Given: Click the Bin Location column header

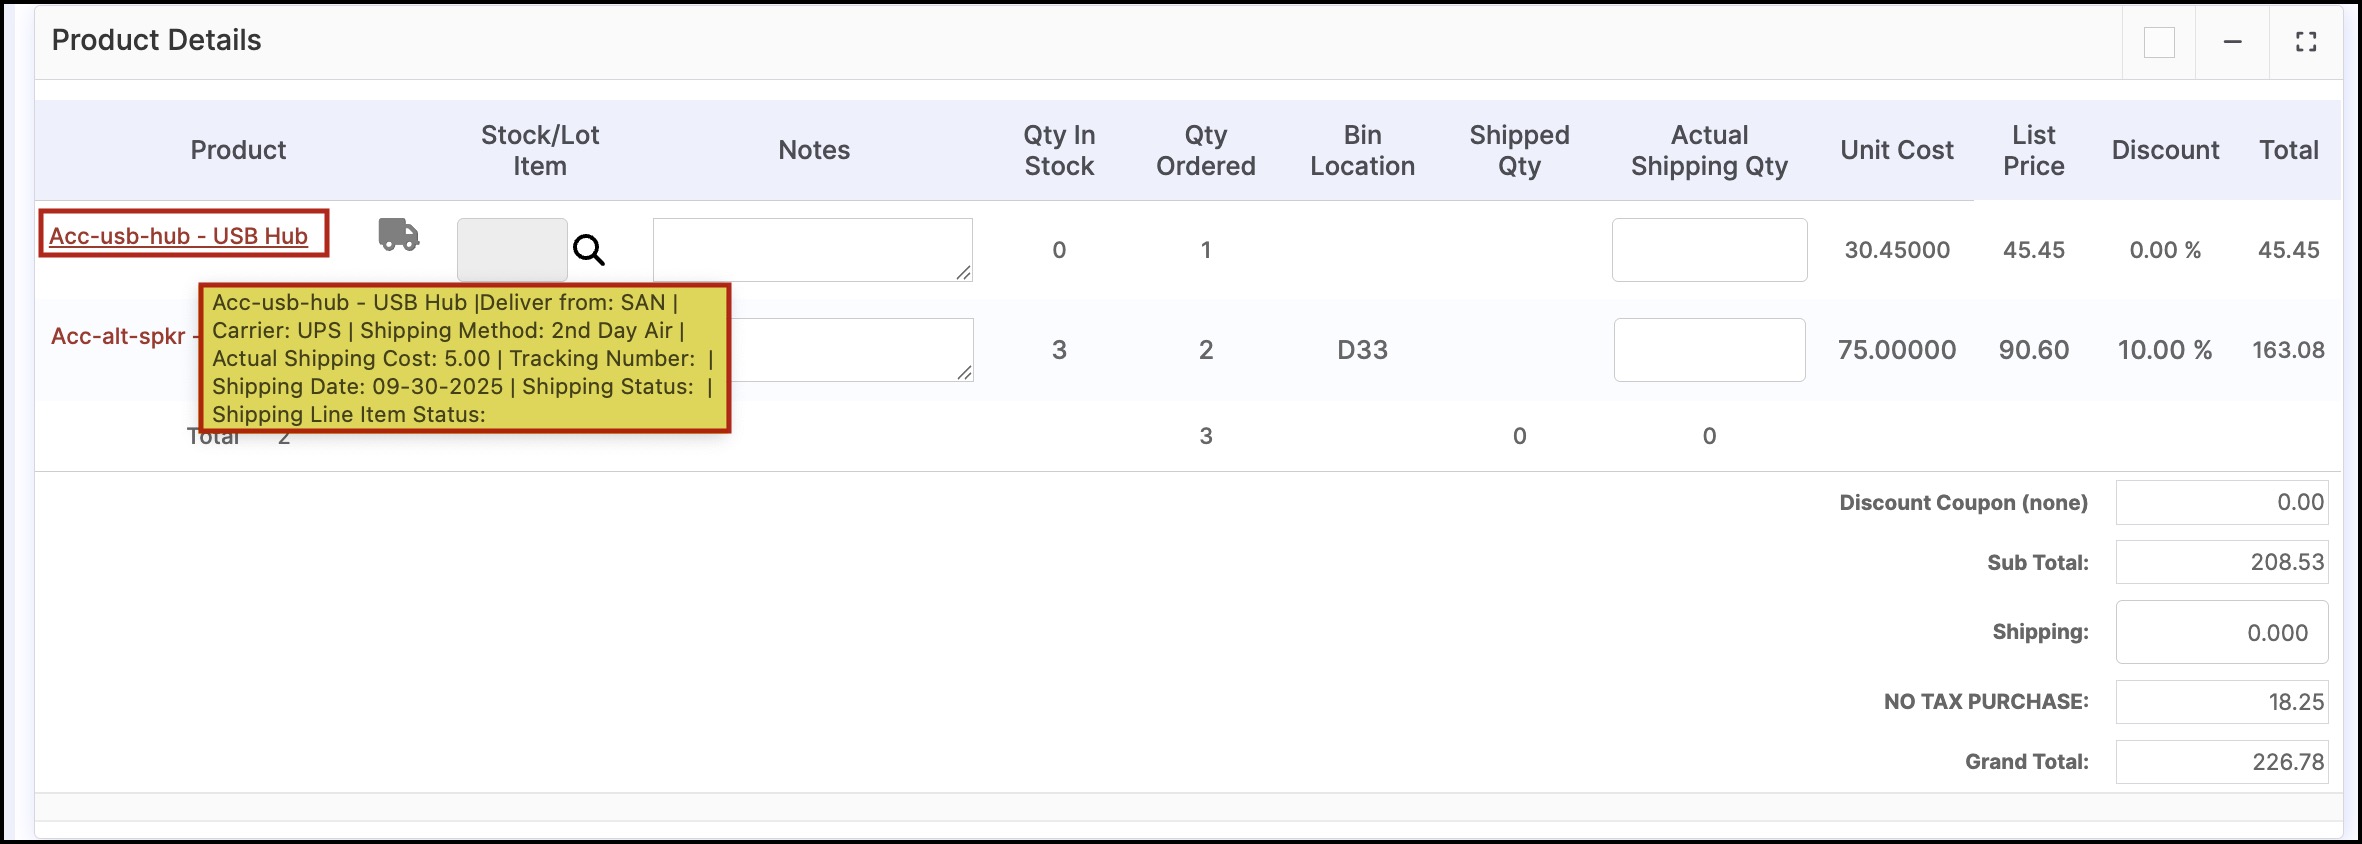Looking at the screenshot, I should (1362, 150).
